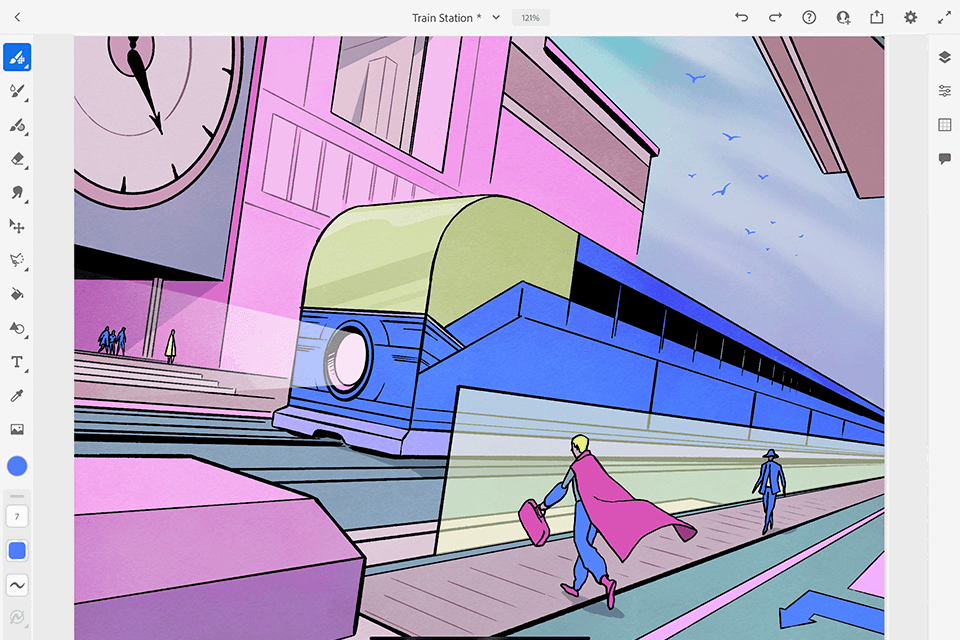Expand the document title dropdown chevron
This screenshot has width=960, height=640.
[x=496, y=17]
